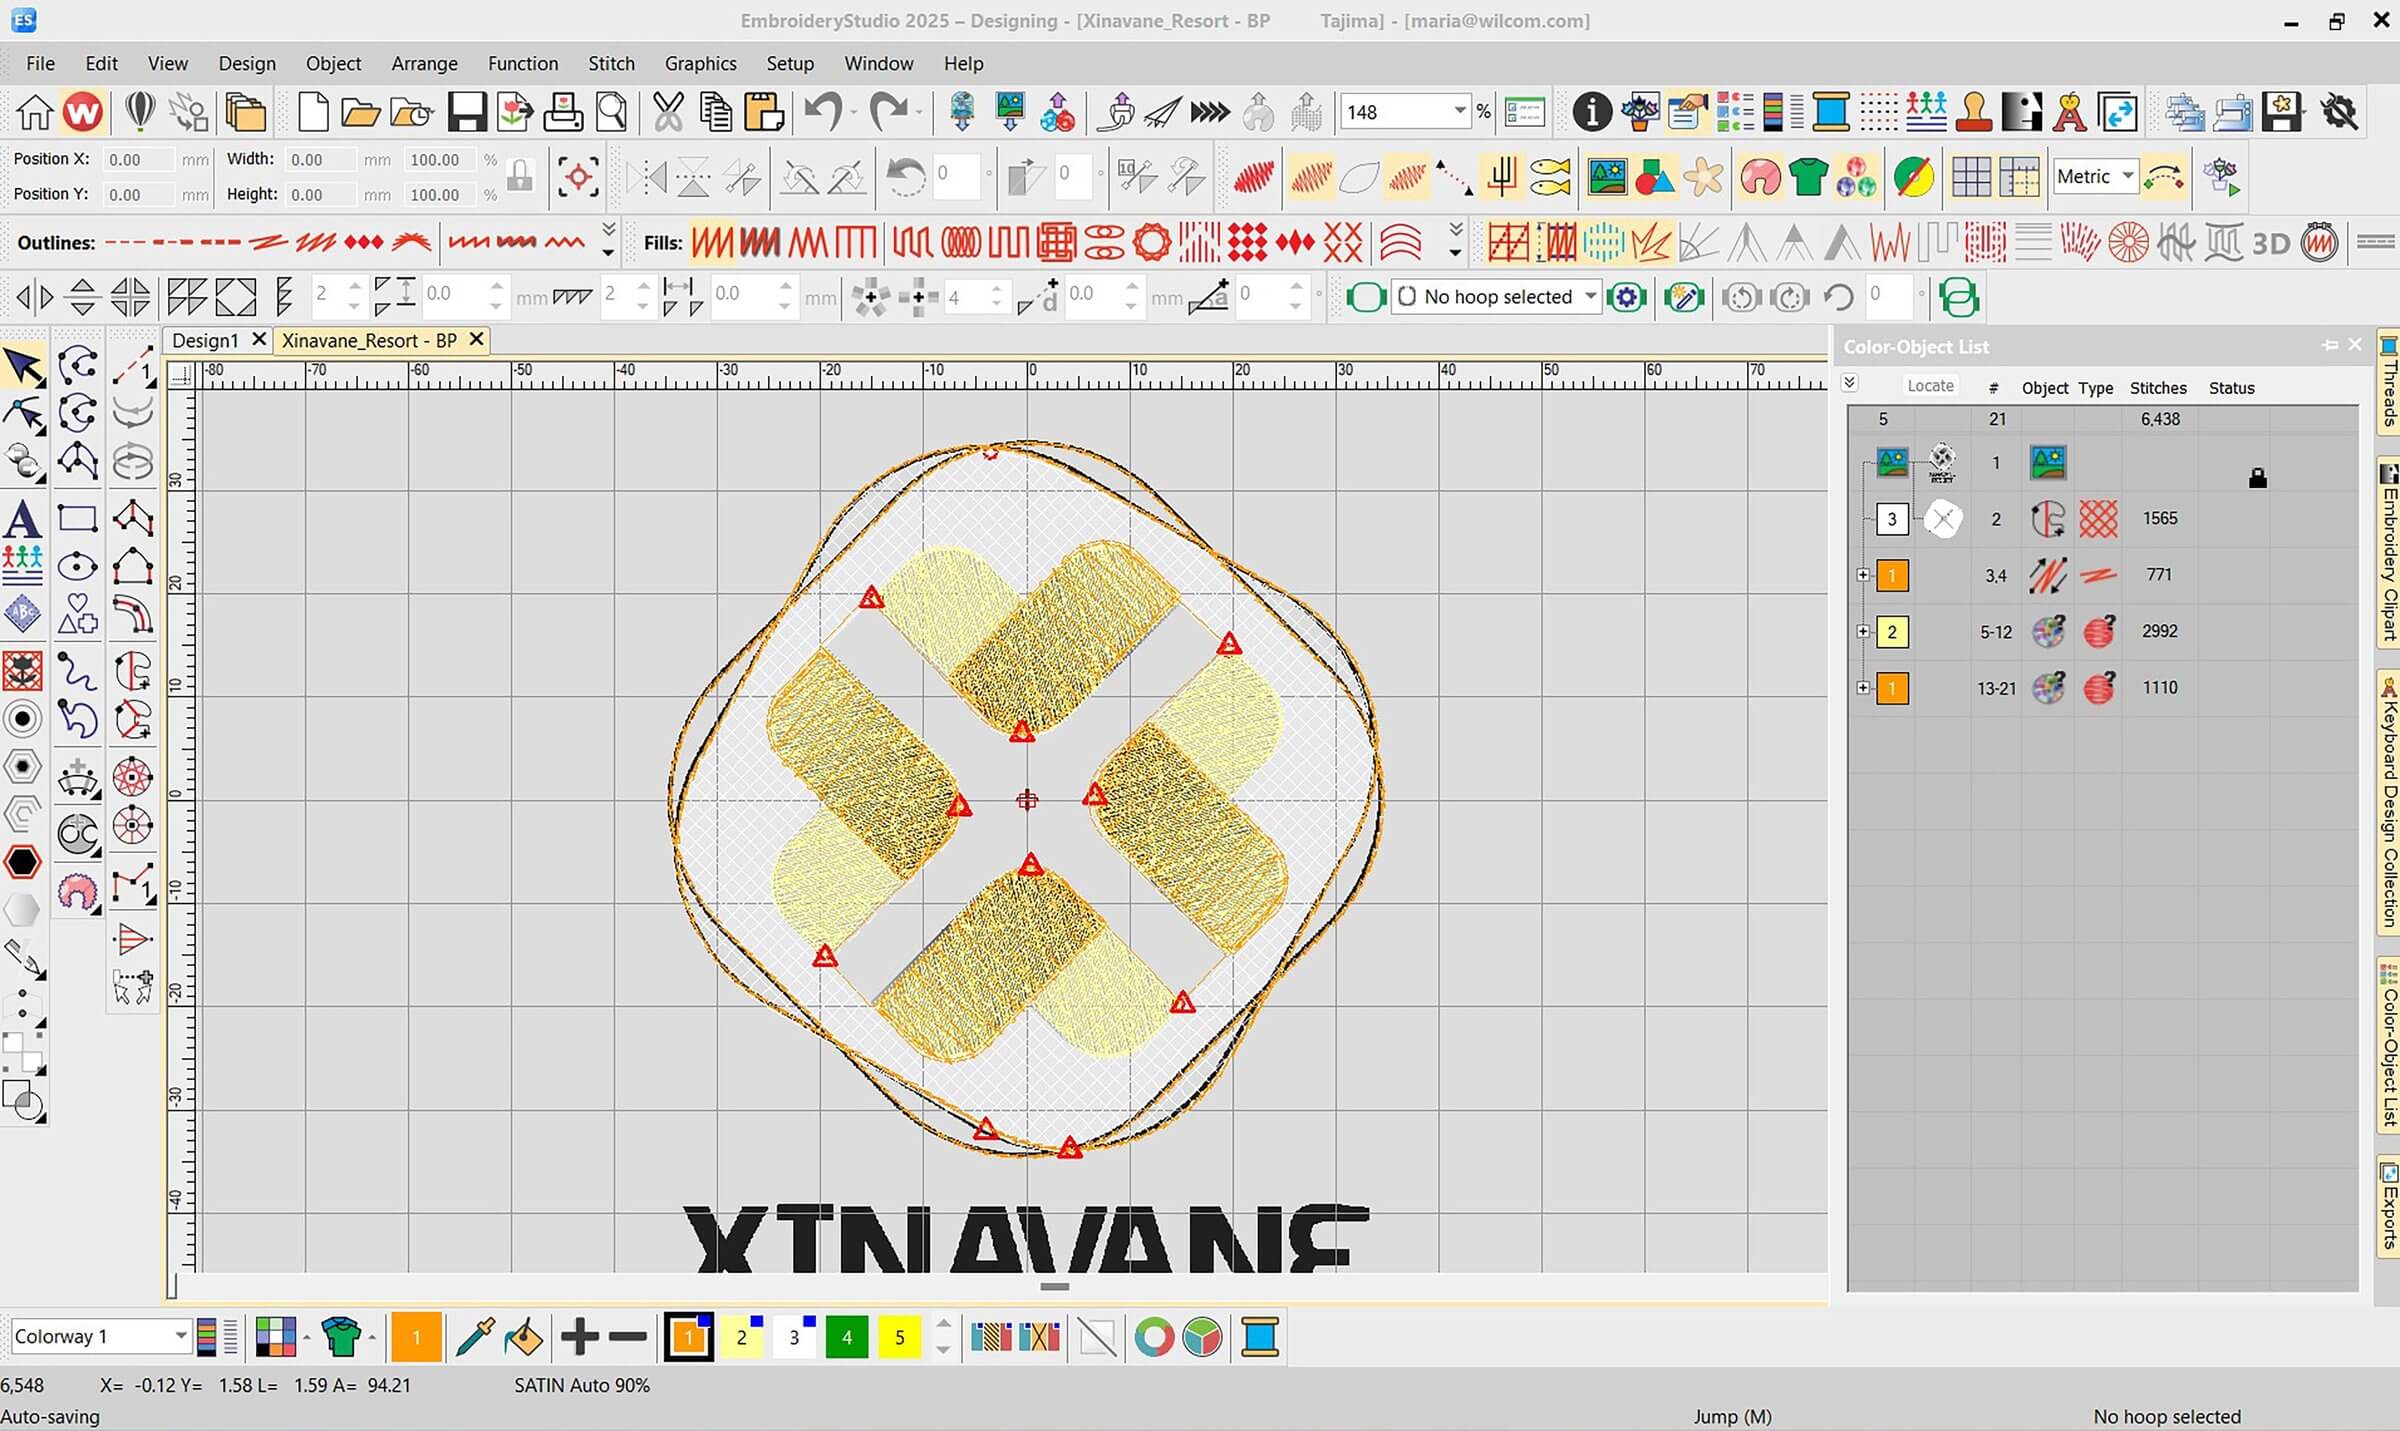Click the scissors Cut icon
Image resolution: width=2400 pixels, height=1431 pixels.
(667, 112)
